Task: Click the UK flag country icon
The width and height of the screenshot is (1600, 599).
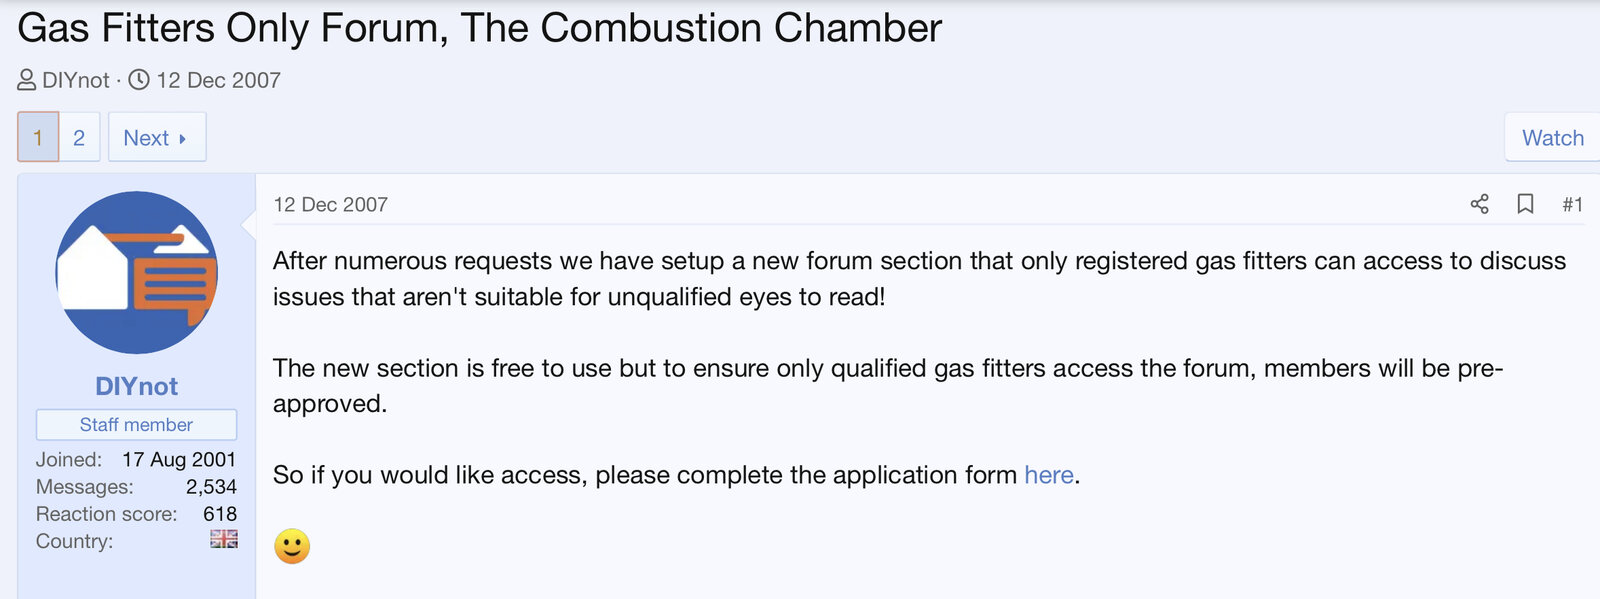Action: [224, 540]
